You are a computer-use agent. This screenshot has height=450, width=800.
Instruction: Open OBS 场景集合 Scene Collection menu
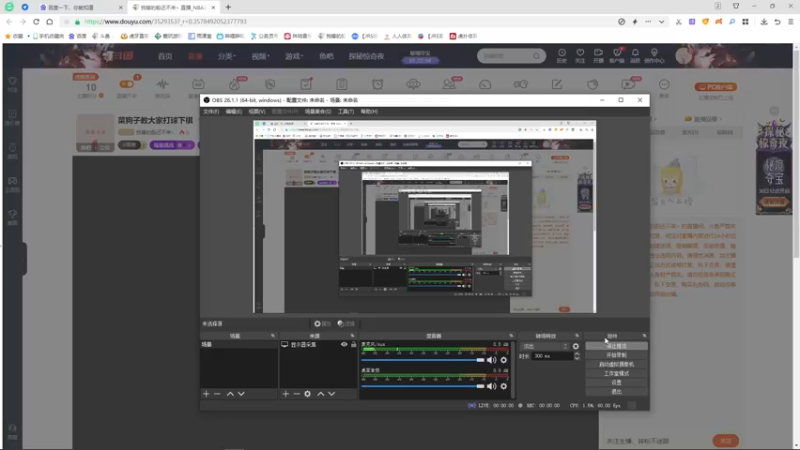(x=318, y=111)
